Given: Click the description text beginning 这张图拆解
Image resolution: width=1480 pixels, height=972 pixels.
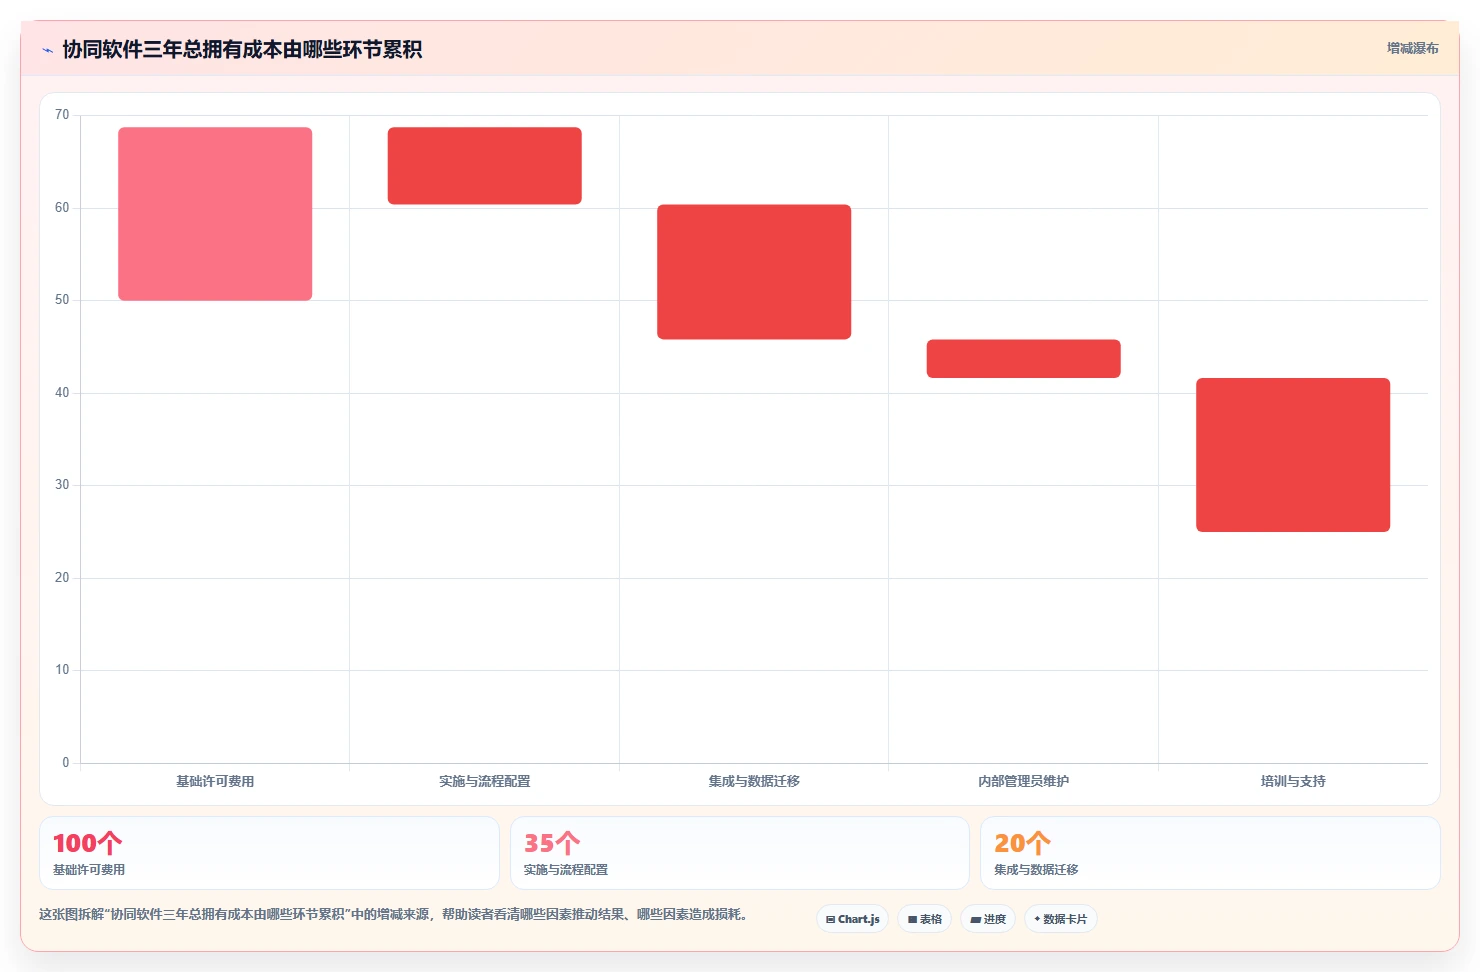Looking at the screenshot, I should 394,914.
